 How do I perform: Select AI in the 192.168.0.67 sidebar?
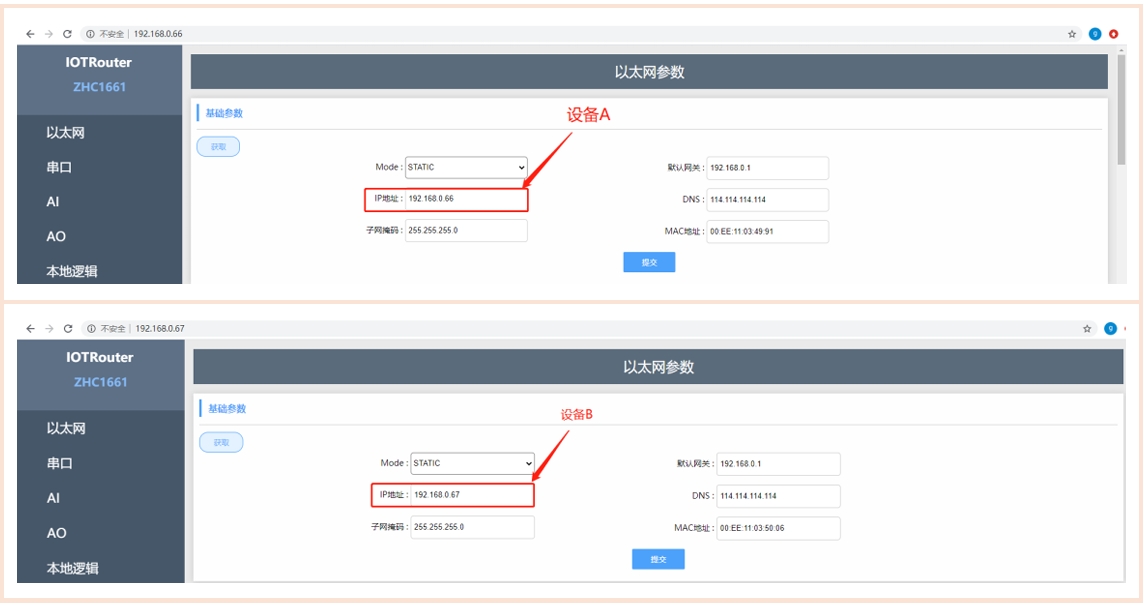click(x=53, y=498)
